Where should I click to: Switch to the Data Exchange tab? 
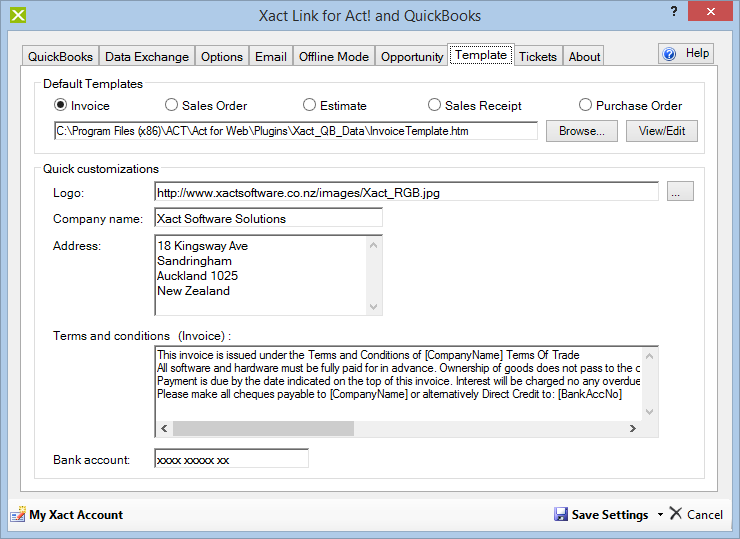(147, 56)
